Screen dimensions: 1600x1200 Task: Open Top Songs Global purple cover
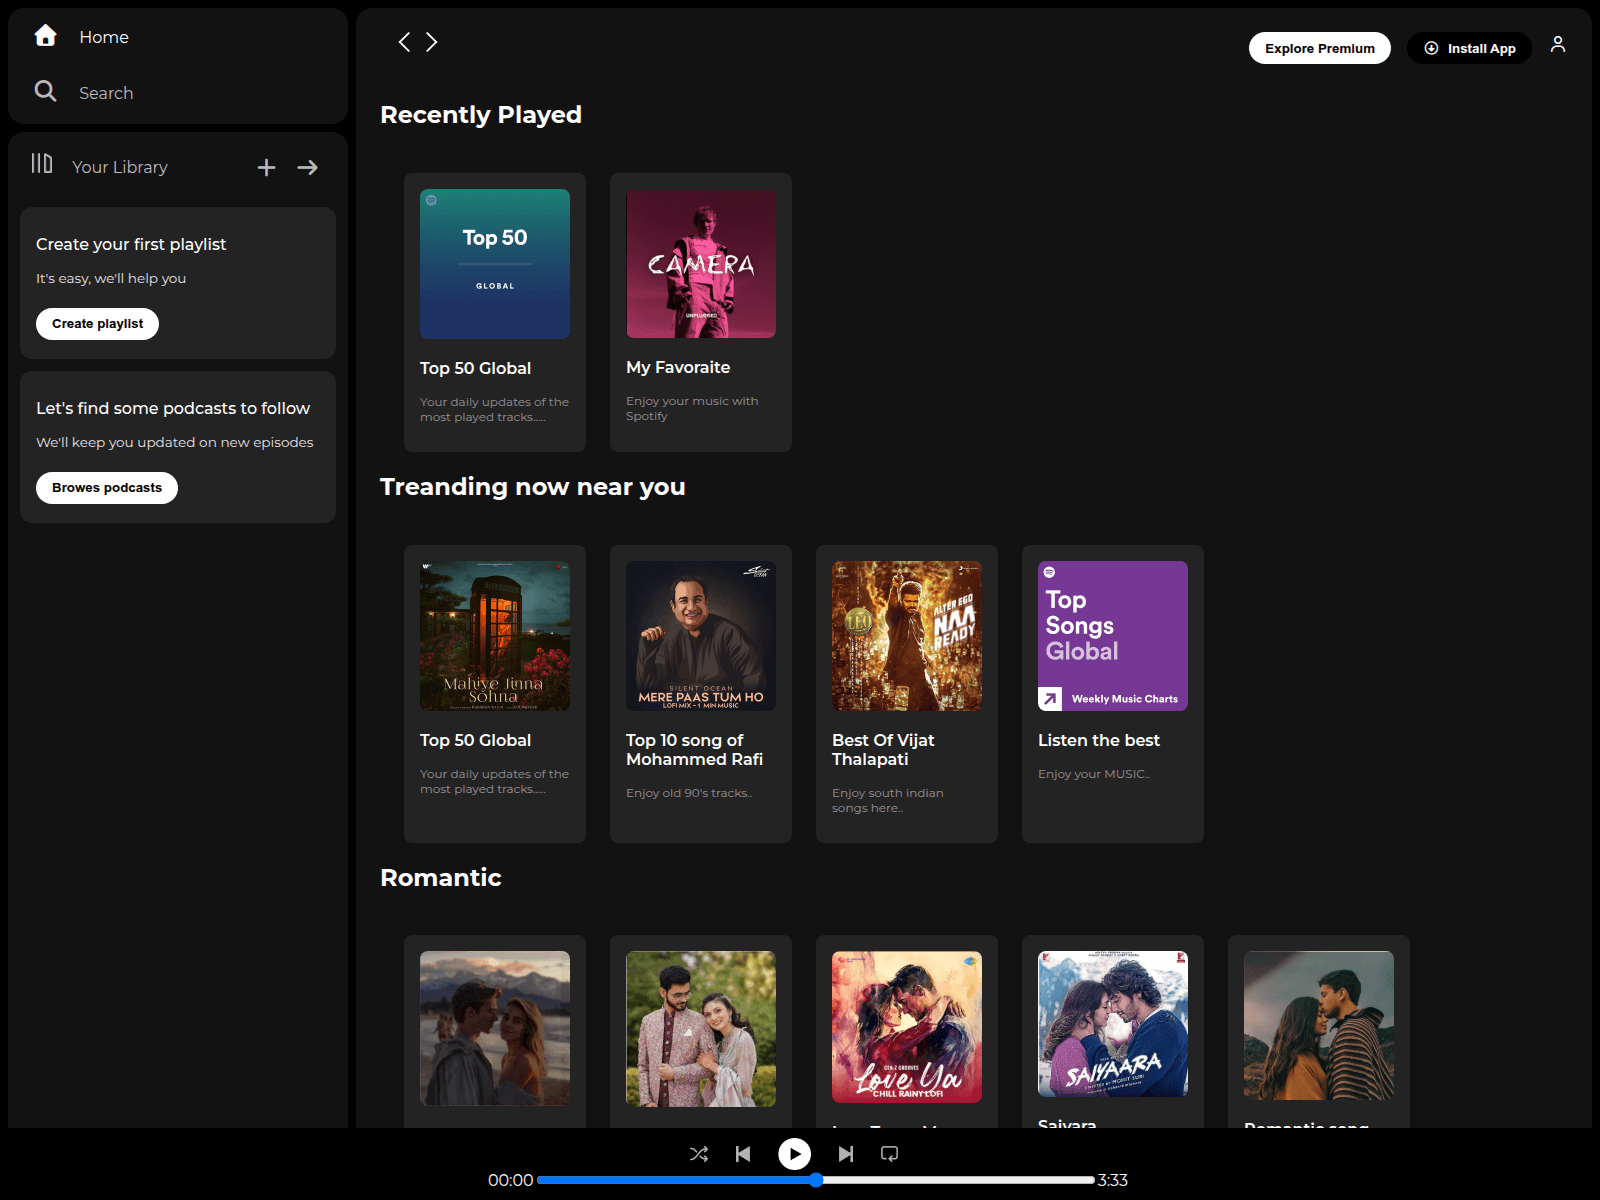click(x=1113, y=636)
